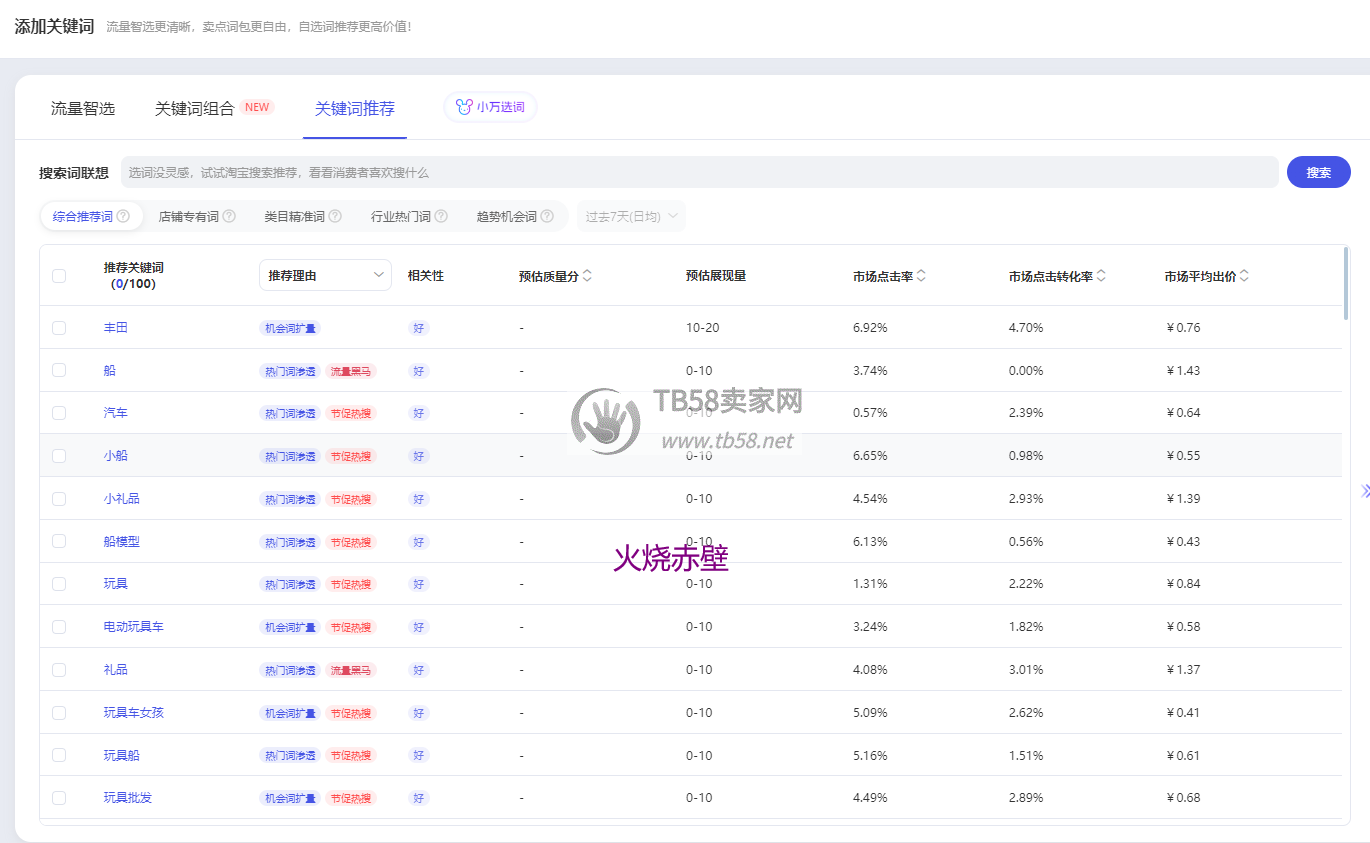
Task: Click keyword link 船模型
Action: (122, 541)
